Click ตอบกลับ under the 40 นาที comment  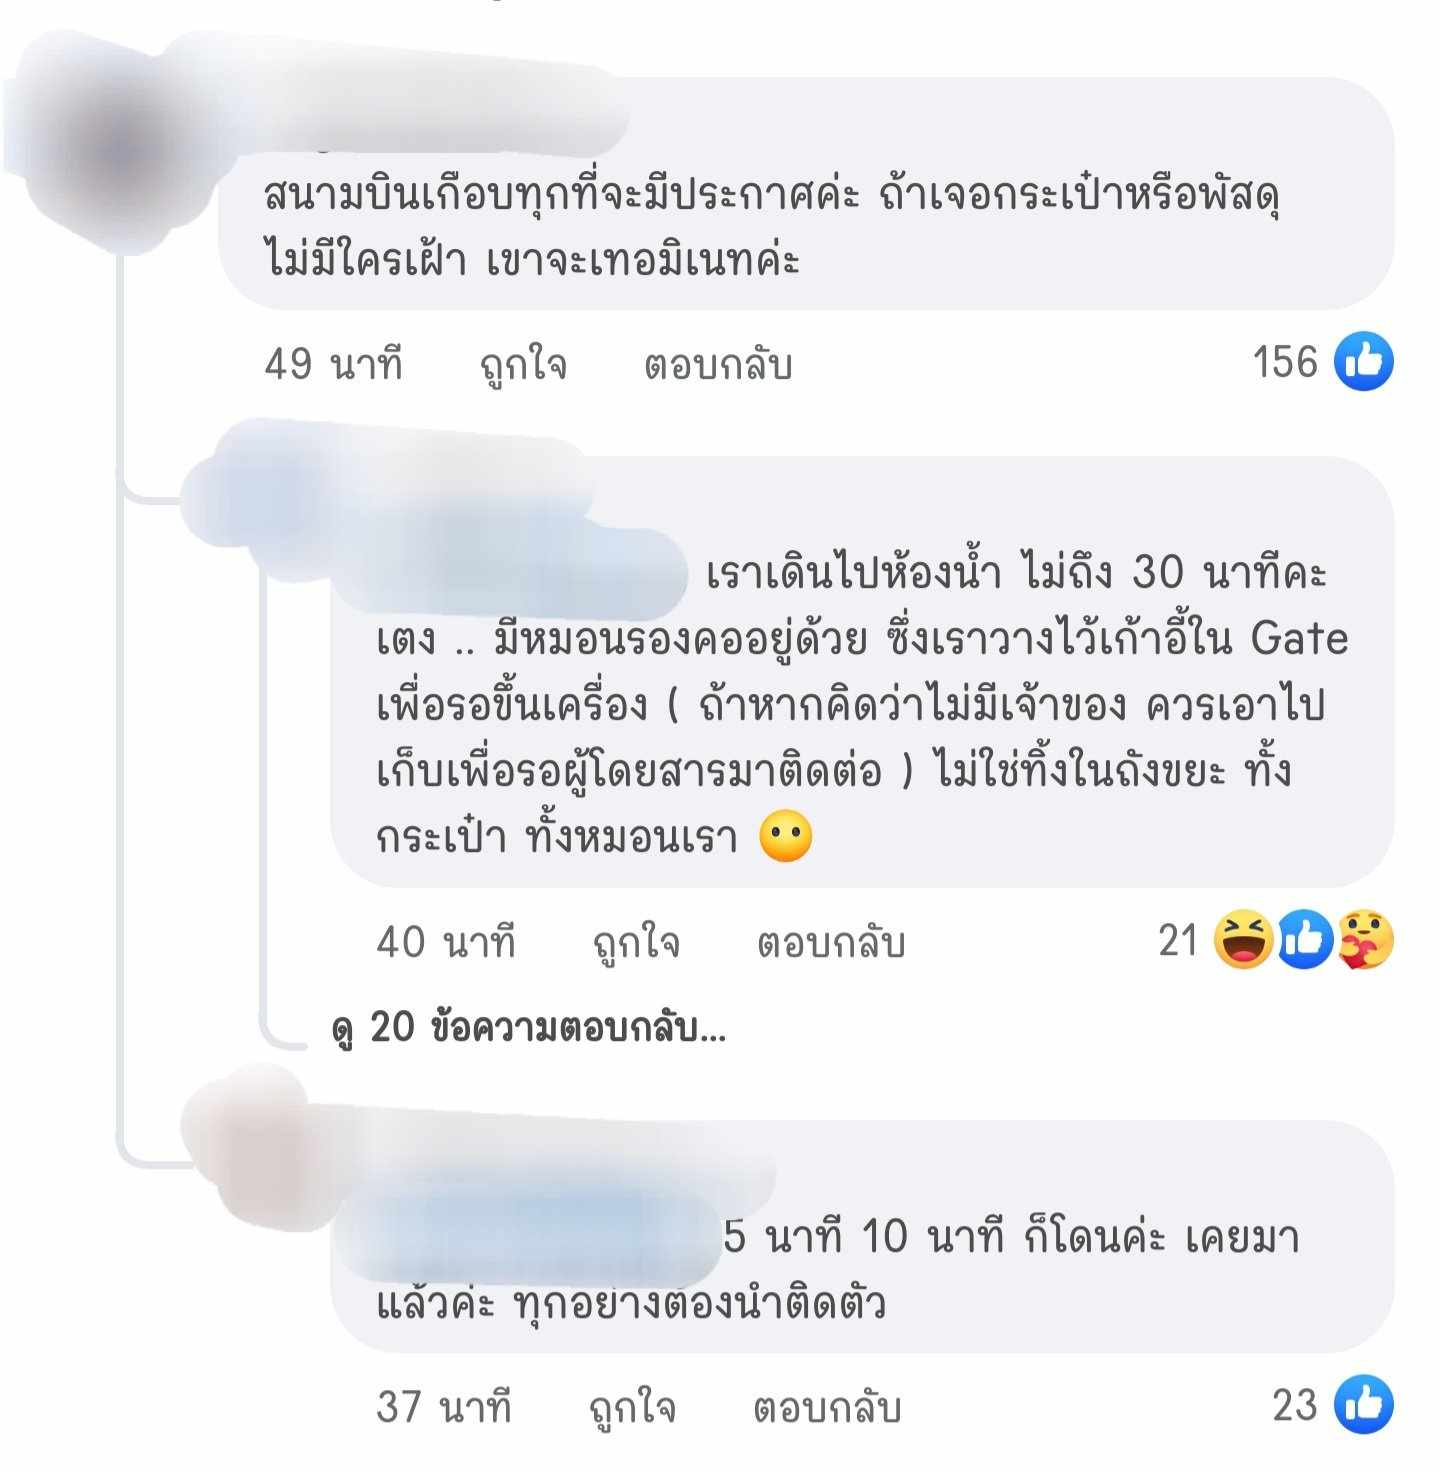(831, 943)
